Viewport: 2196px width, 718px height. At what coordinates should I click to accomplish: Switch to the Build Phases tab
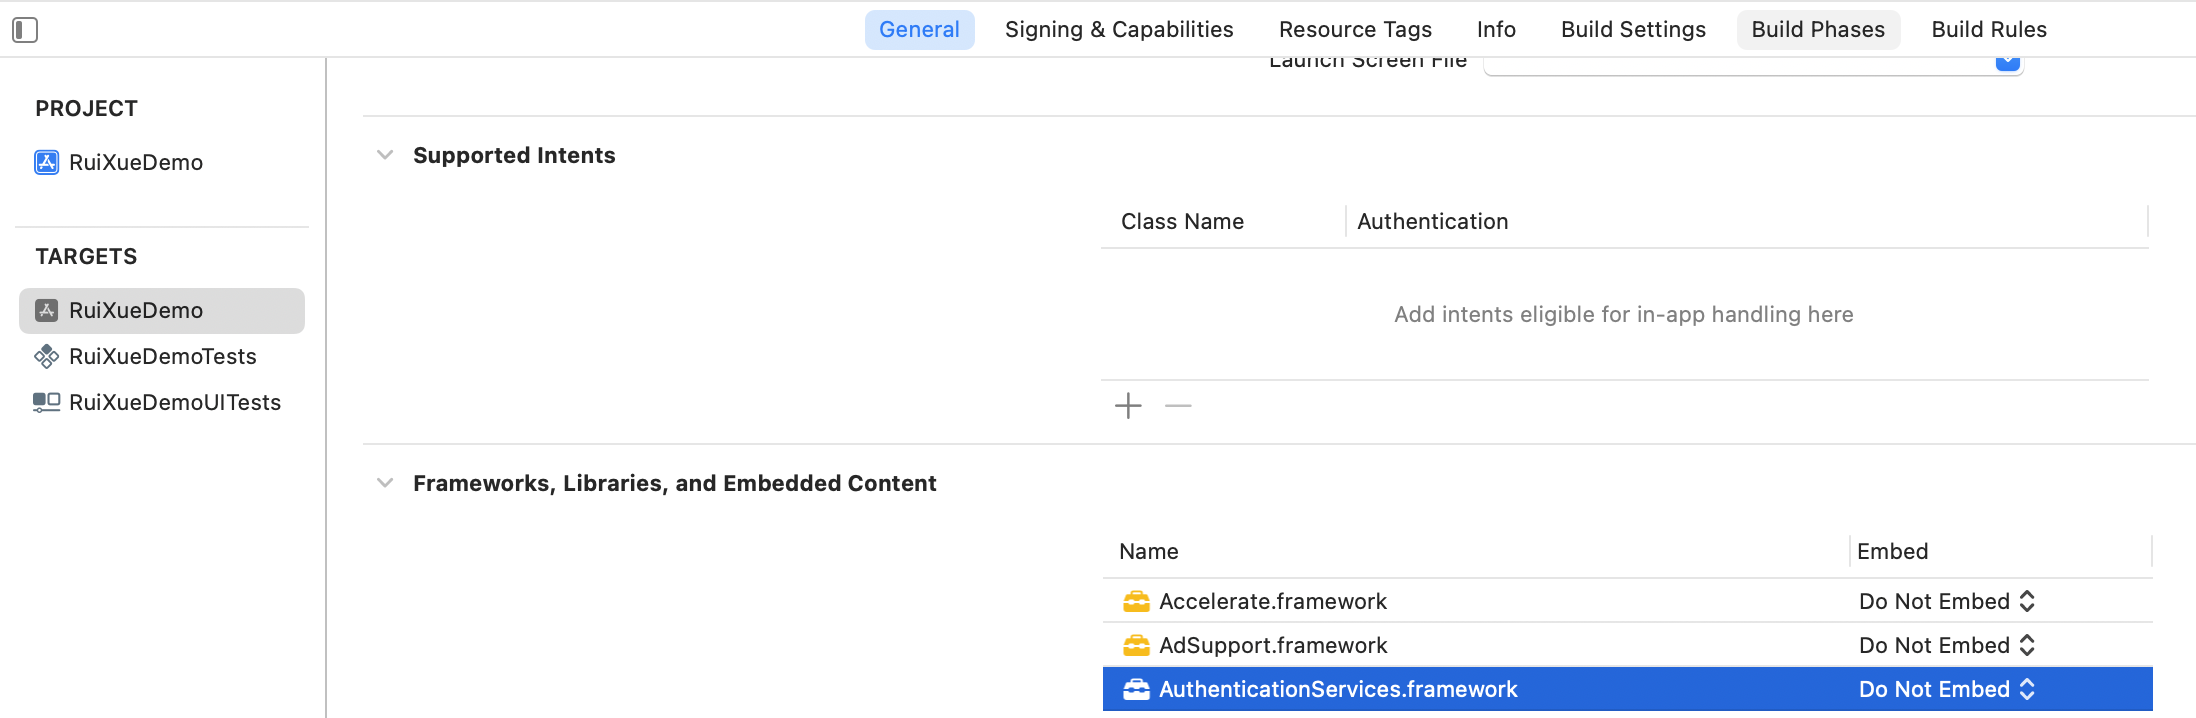click(x=1818, y=30)
